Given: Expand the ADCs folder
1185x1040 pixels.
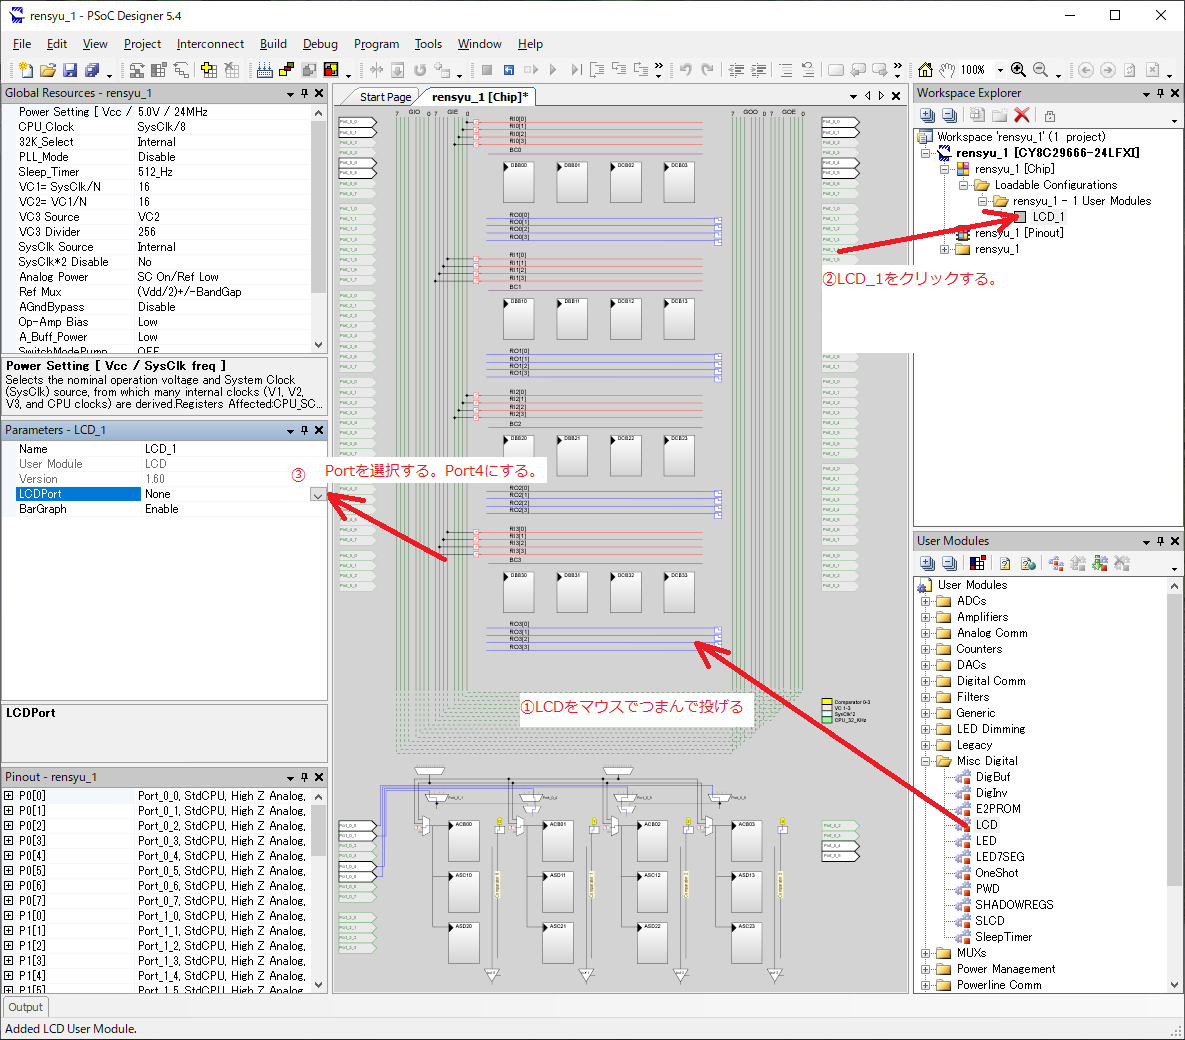Looking at the screenshot, I should [x=925, y=602].
